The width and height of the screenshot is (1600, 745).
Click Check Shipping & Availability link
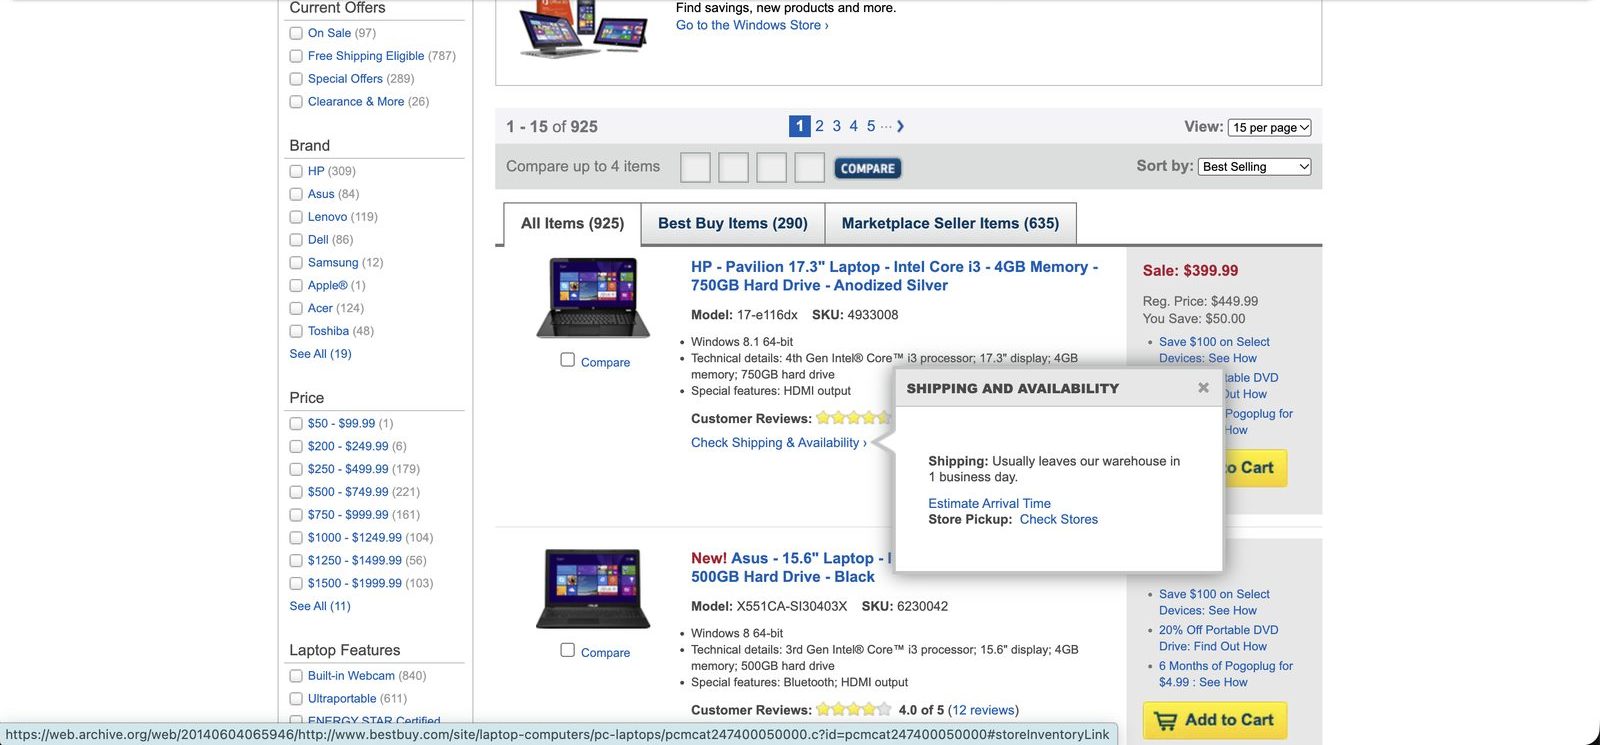coord(779,443)
